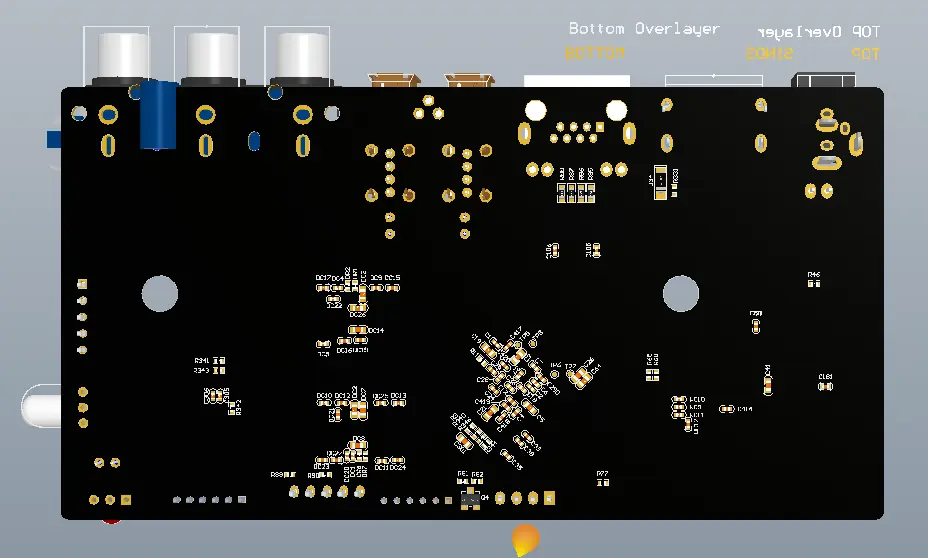Click the right large mounting hole
The height and width of the screenshot is (558, 928).
point(681,293)
